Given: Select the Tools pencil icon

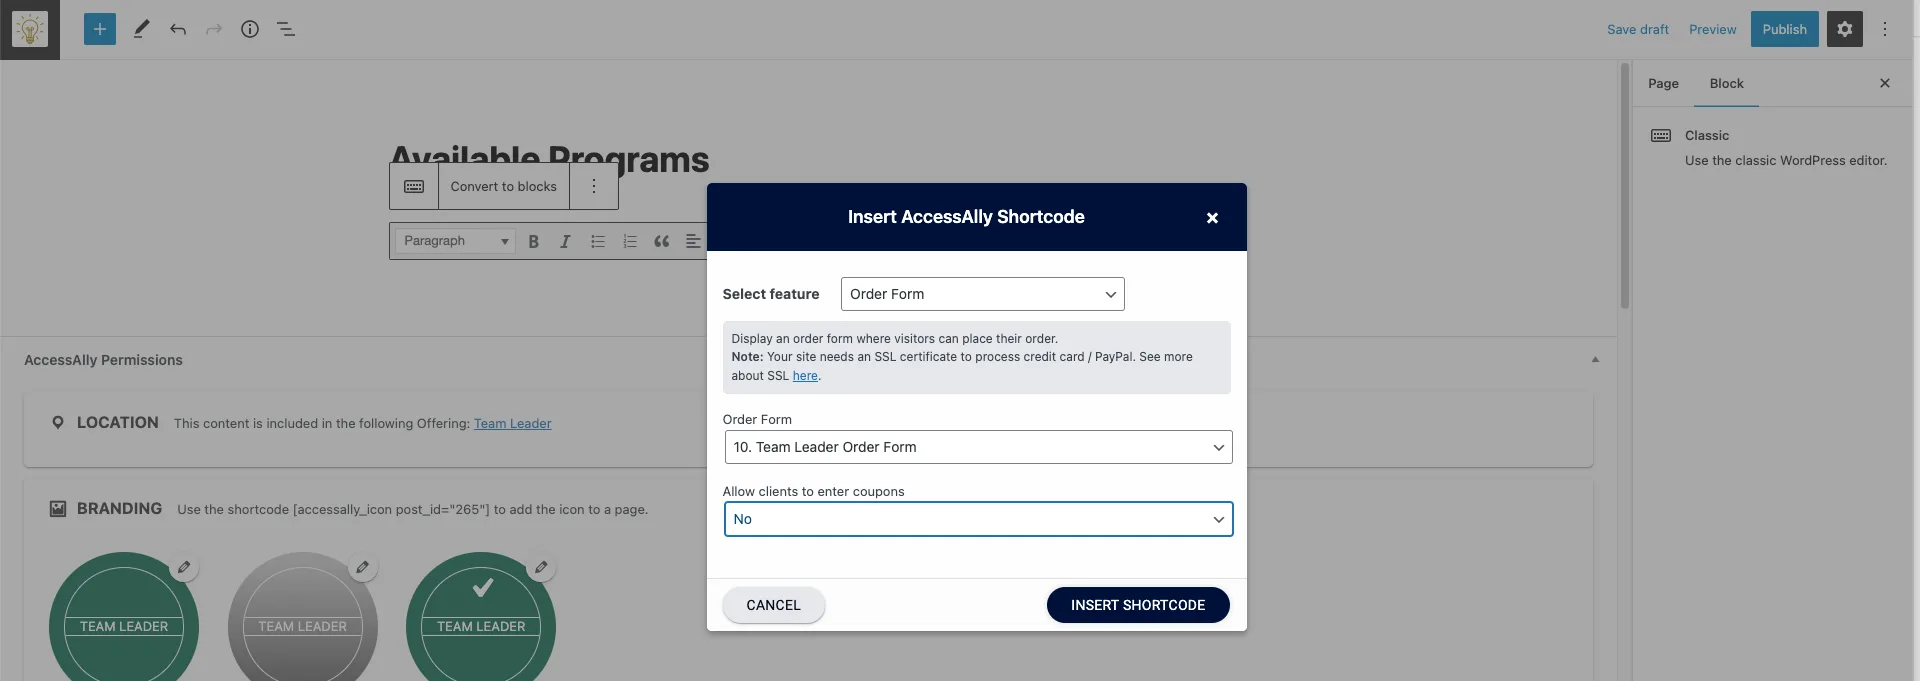Looking at the screenshot, I should pos(141,29).
